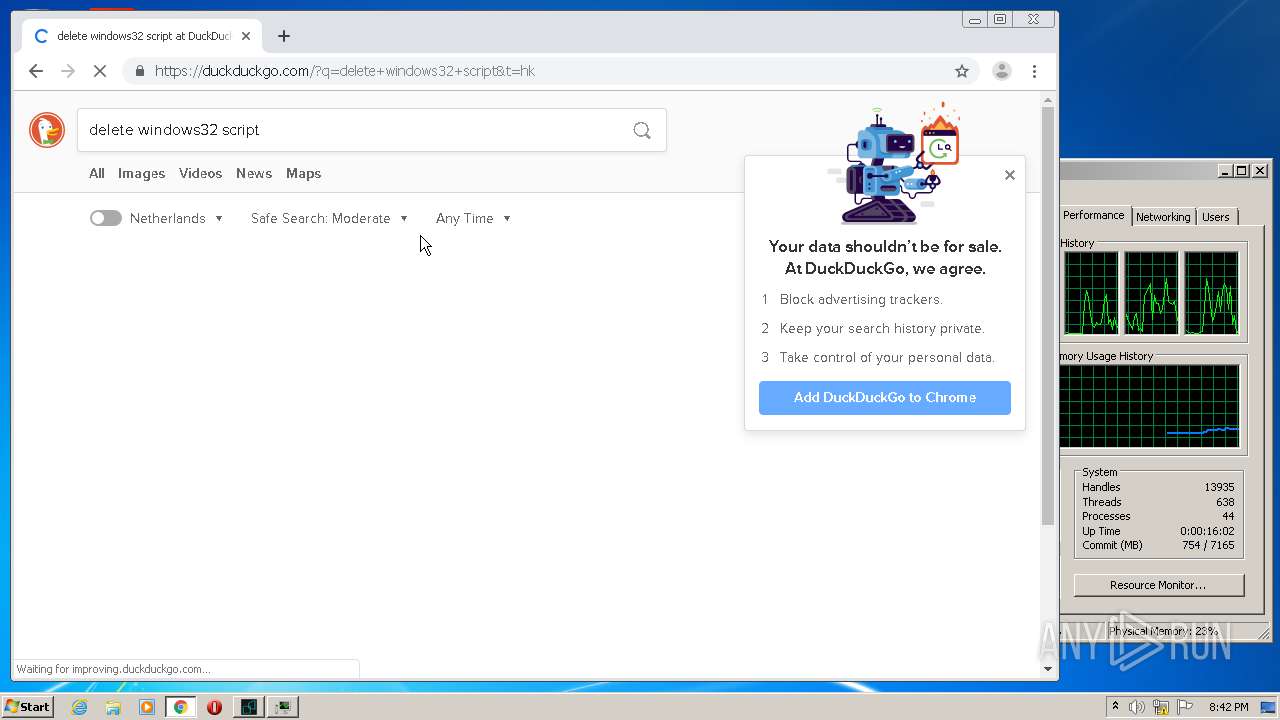This screenshot has width=1280, height=720.
Task: Click Add DuckDuckGo to Chrome button
Action: pos(885,397)
